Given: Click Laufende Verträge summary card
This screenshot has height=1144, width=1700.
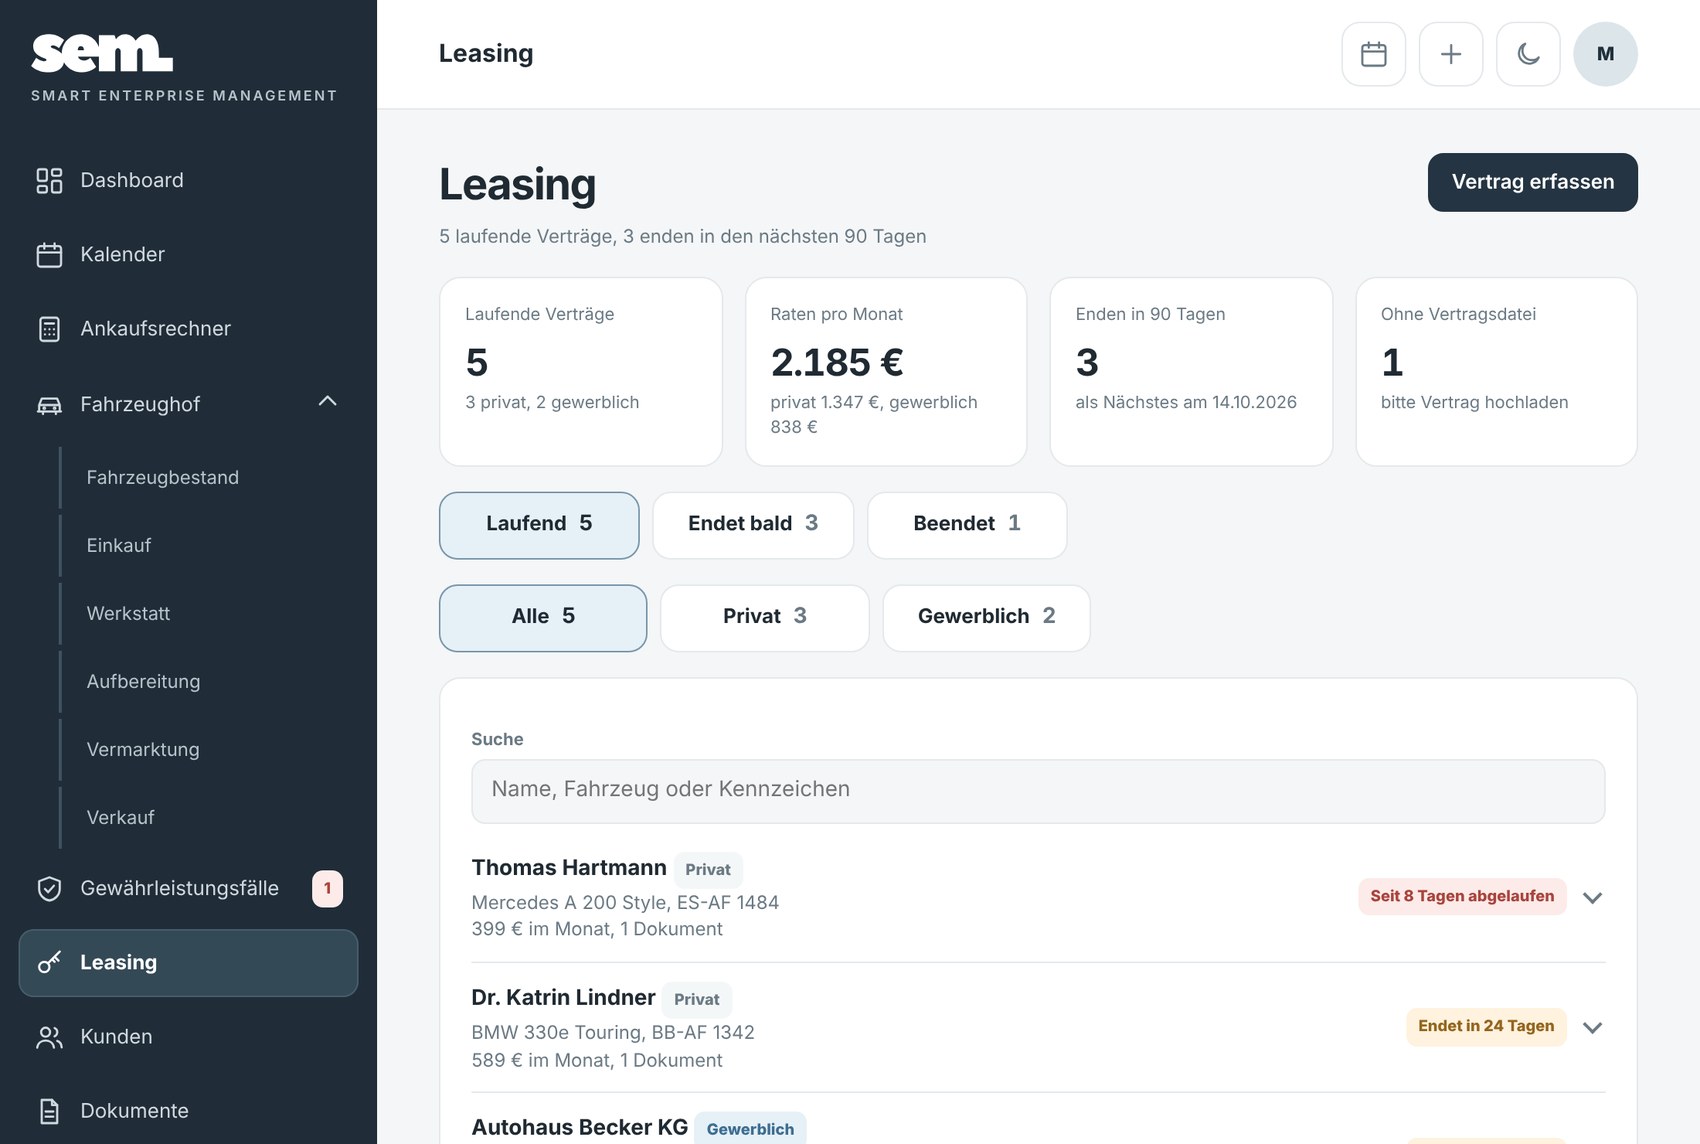Looking at the screenshot, I should (x=581, y=372).
